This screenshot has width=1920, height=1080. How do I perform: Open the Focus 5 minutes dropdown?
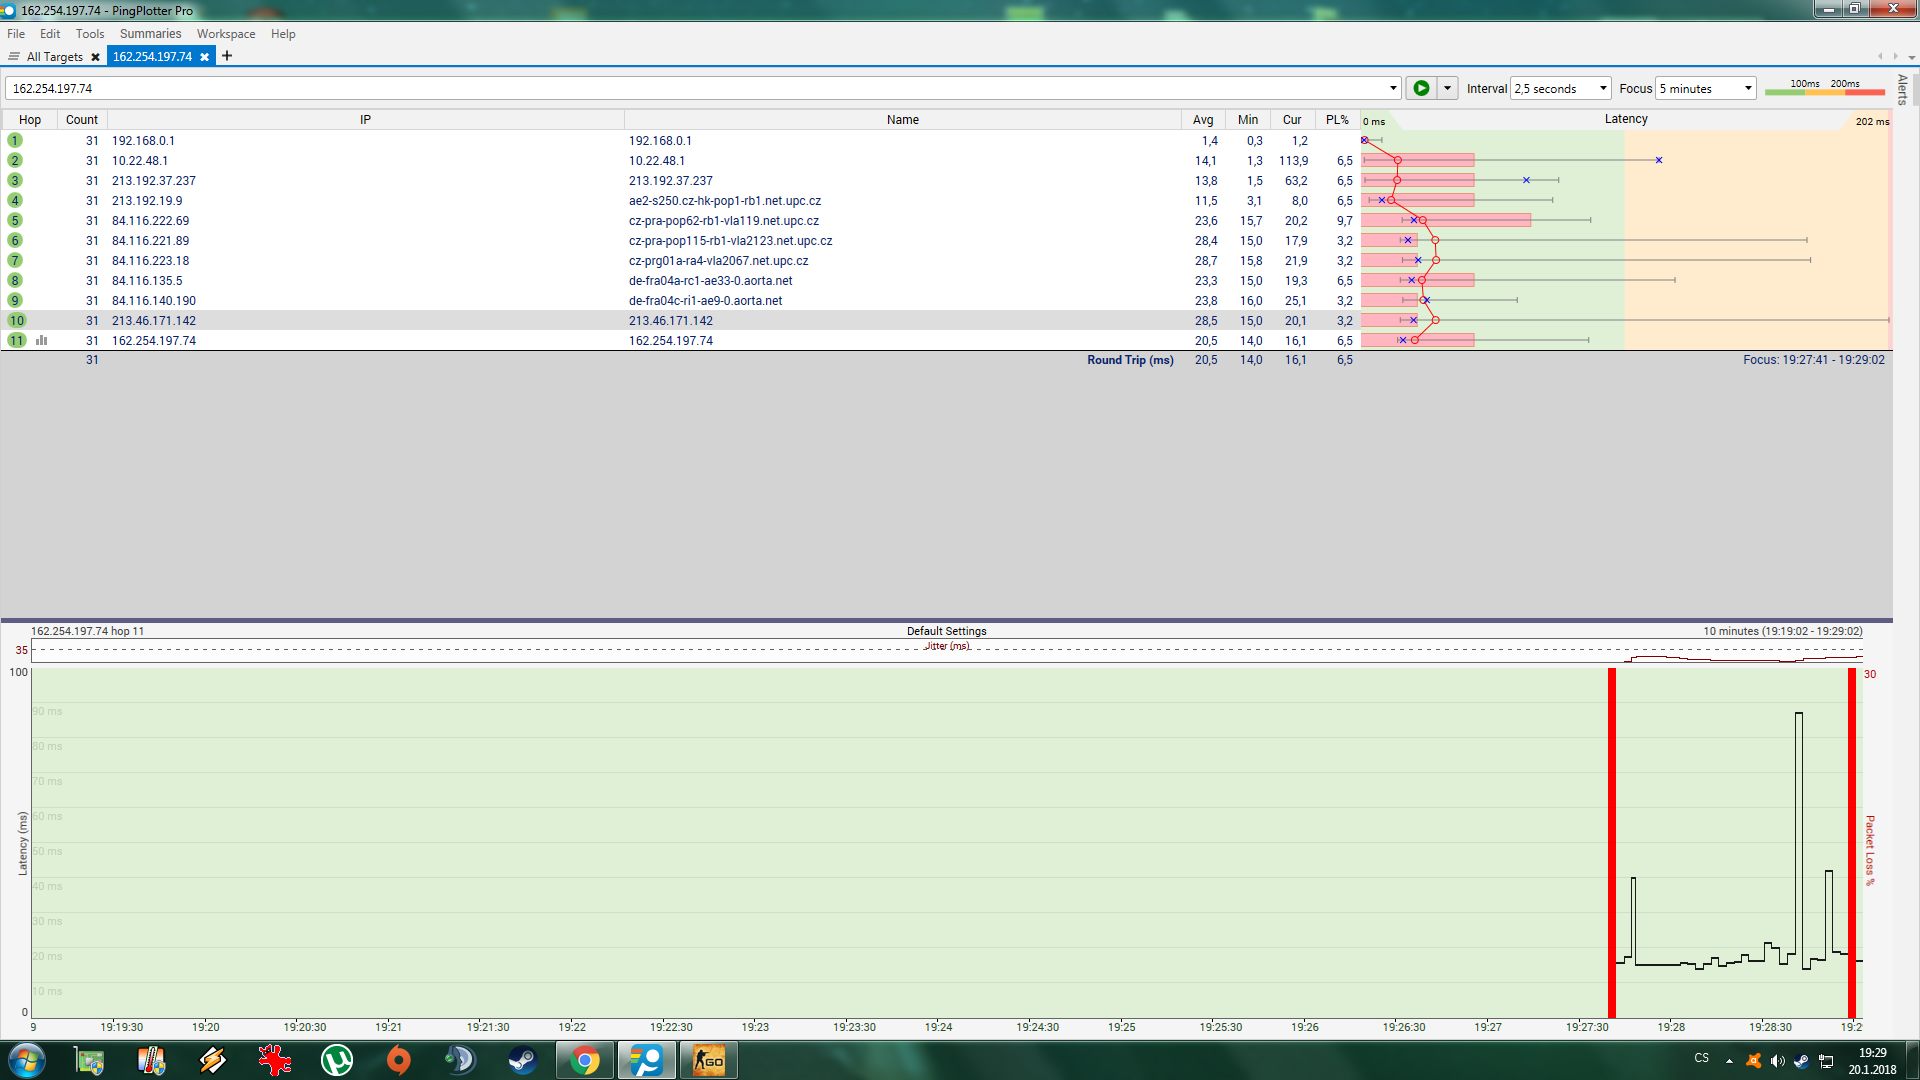tap(1747, 88)
